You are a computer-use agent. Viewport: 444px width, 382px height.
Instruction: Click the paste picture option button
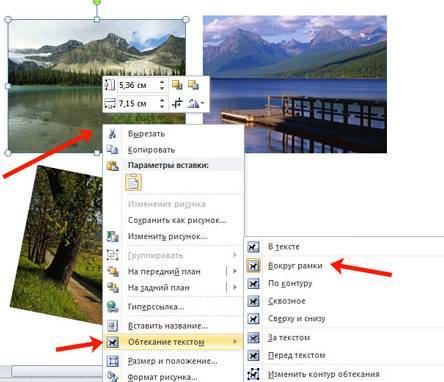point(133,183)
